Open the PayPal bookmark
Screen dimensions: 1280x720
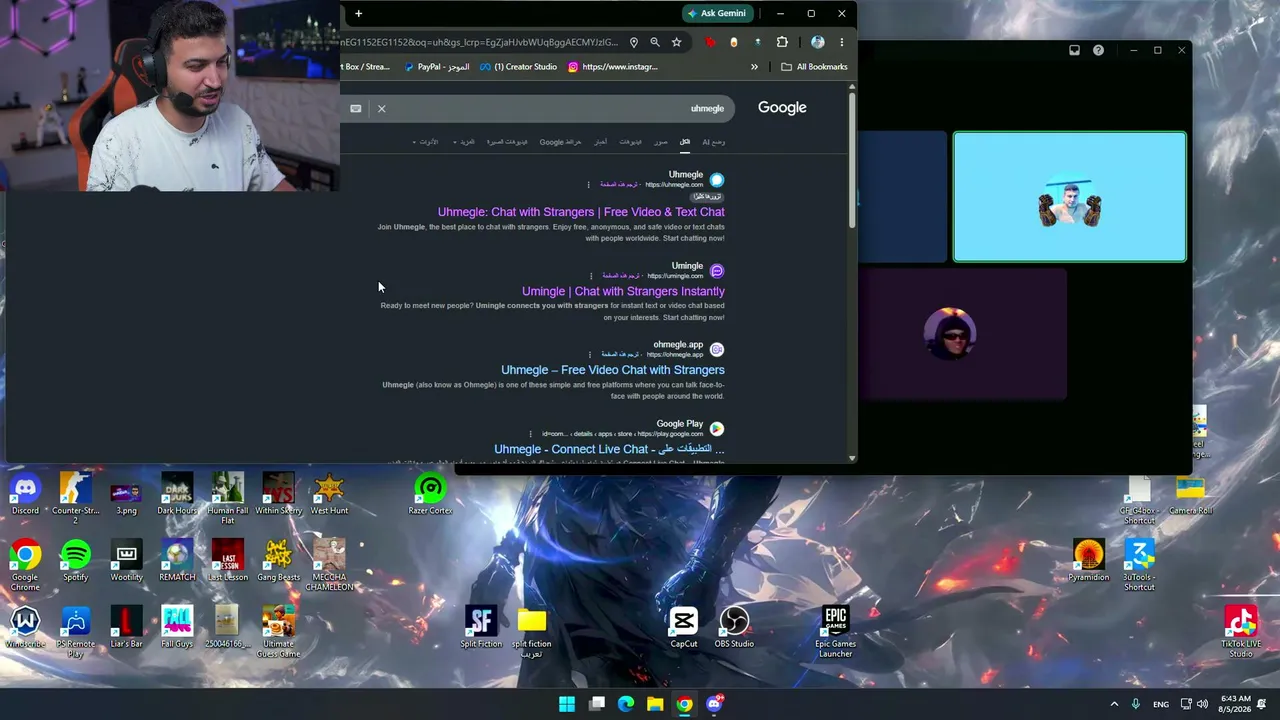437,67
